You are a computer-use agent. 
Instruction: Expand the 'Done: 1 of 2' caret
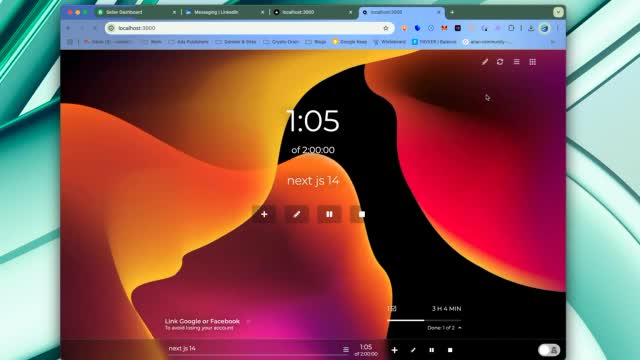tap(460, 328)
